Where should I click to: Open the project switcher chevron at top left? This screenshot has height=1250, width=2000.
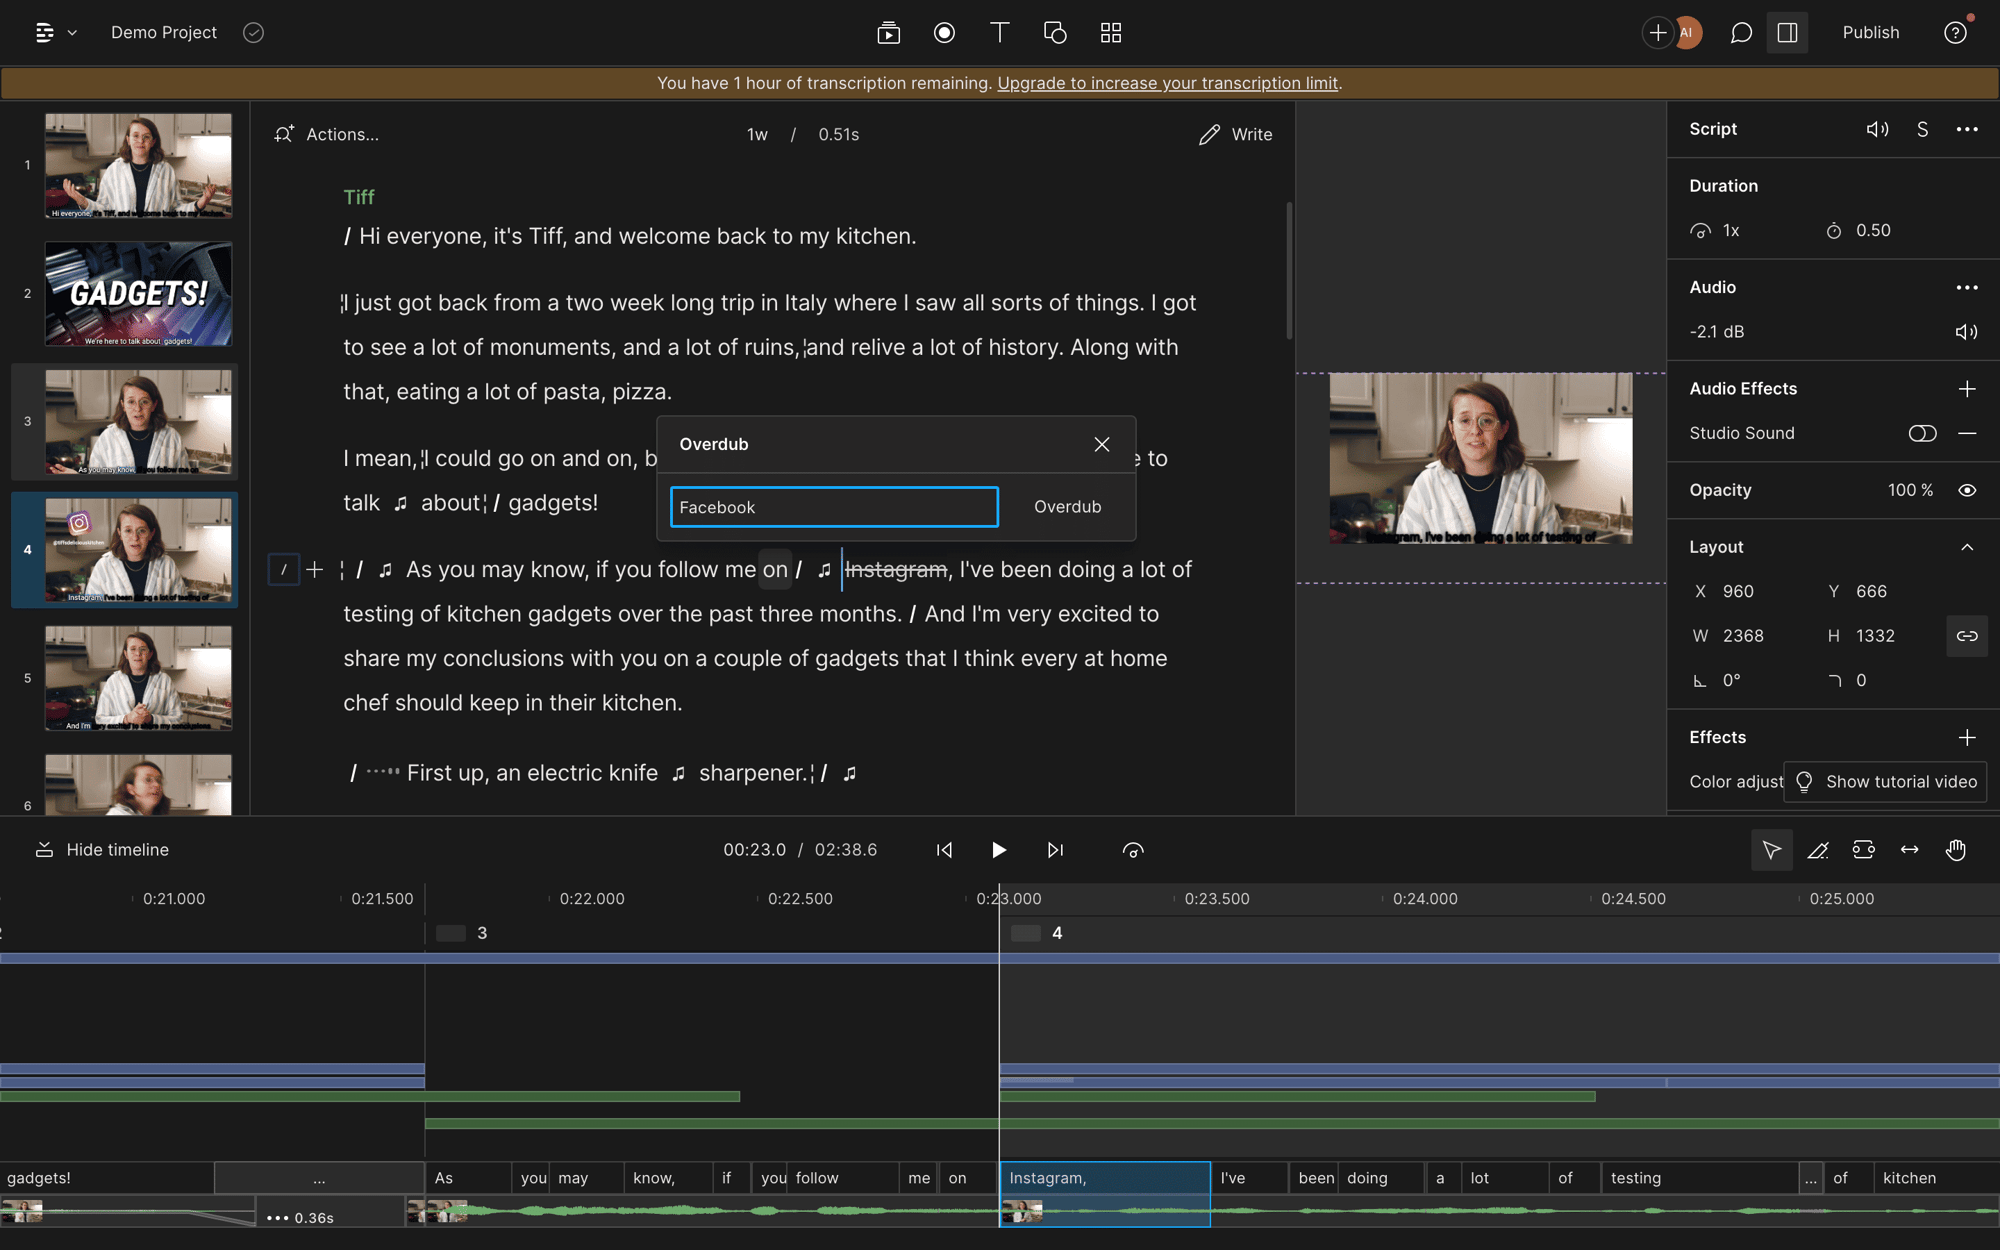pyautogui.click(x=70, y=32)
